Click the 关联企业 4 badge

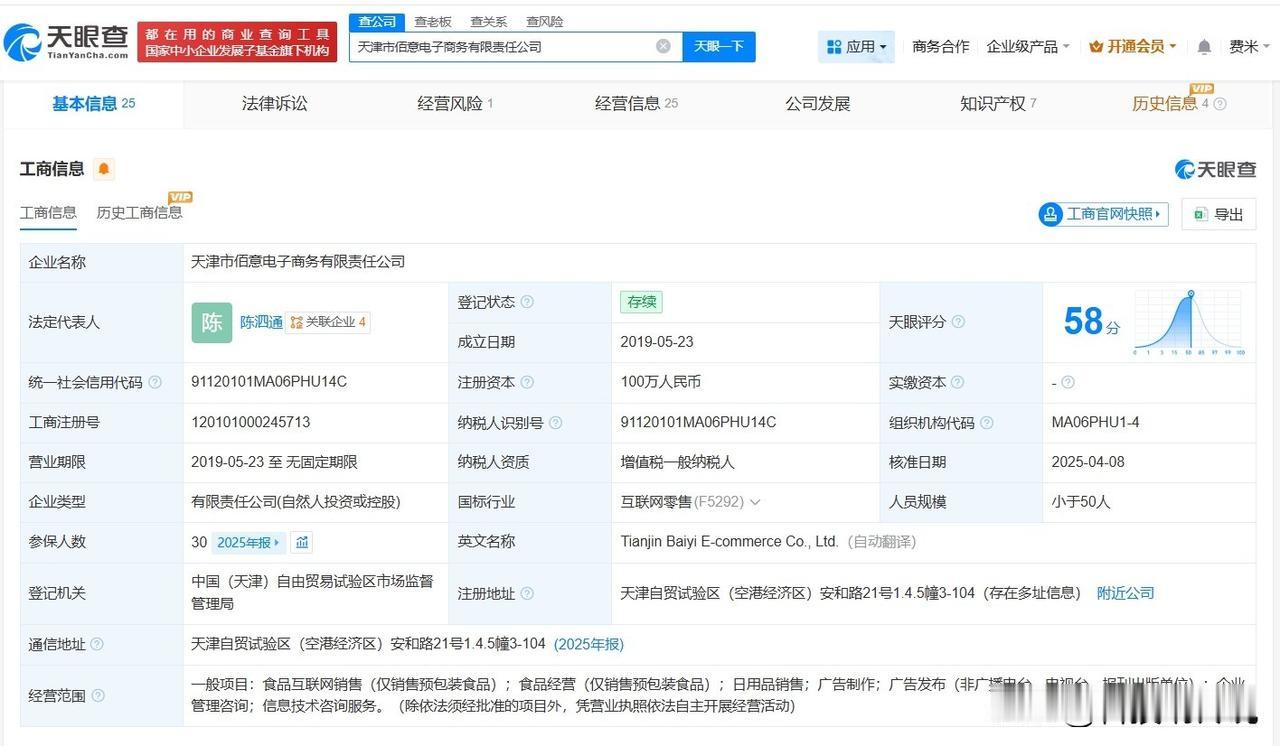coord(328,323)
